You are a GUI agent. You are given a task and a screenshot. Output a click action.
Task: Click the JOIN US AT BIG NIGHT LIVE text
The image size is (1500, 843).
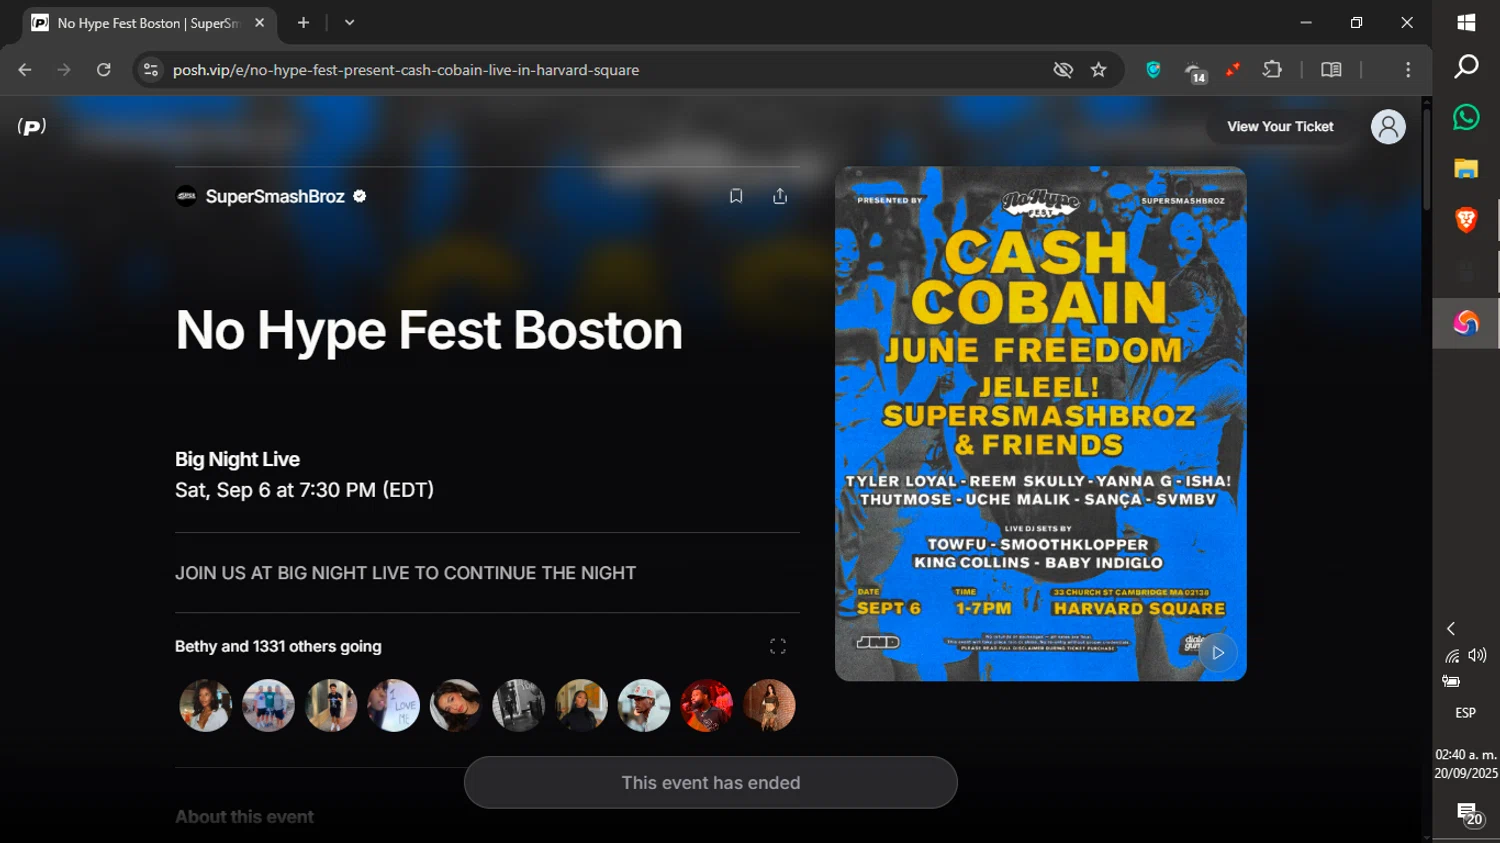[x=405, y=573]
